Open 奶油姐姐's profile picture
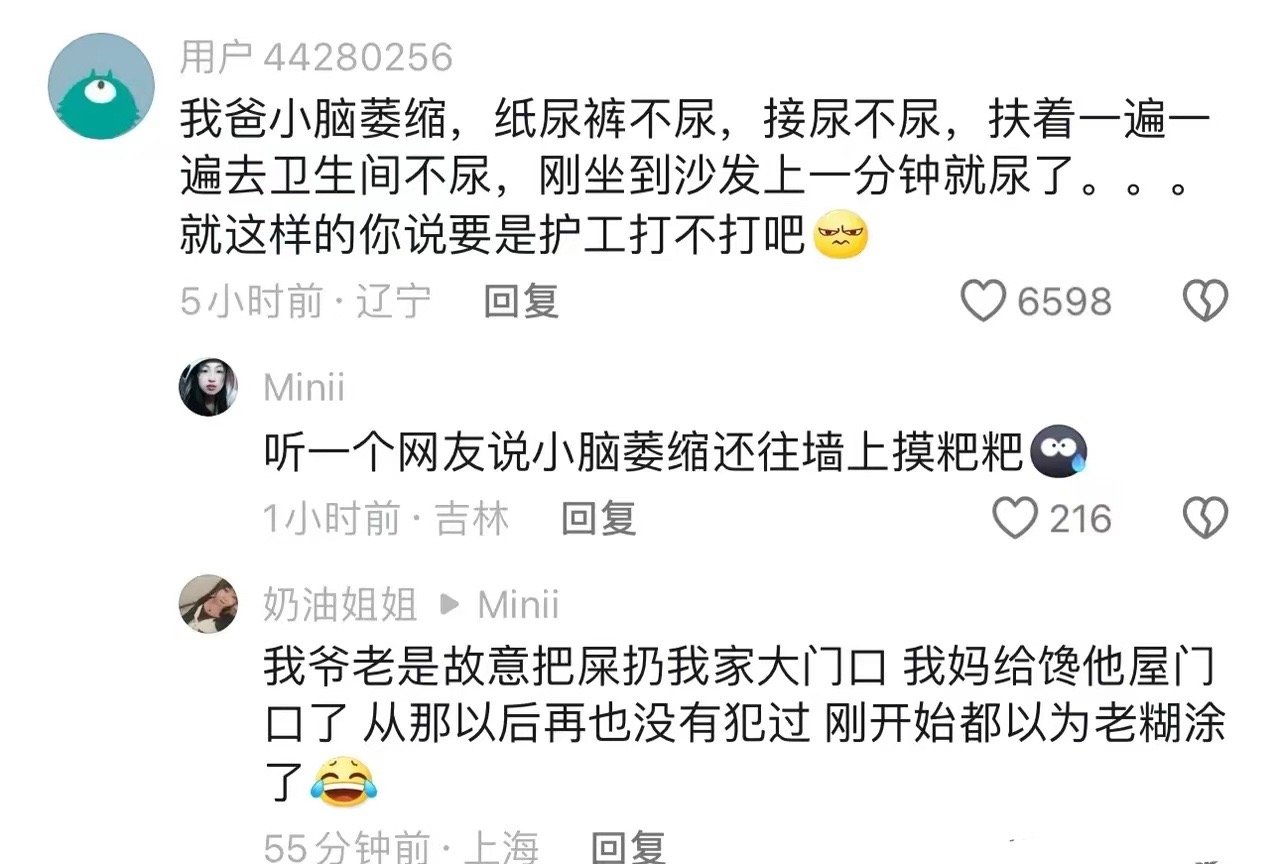Image resolution: width=1280 pixels, height=864 pixels. point(208,603)
